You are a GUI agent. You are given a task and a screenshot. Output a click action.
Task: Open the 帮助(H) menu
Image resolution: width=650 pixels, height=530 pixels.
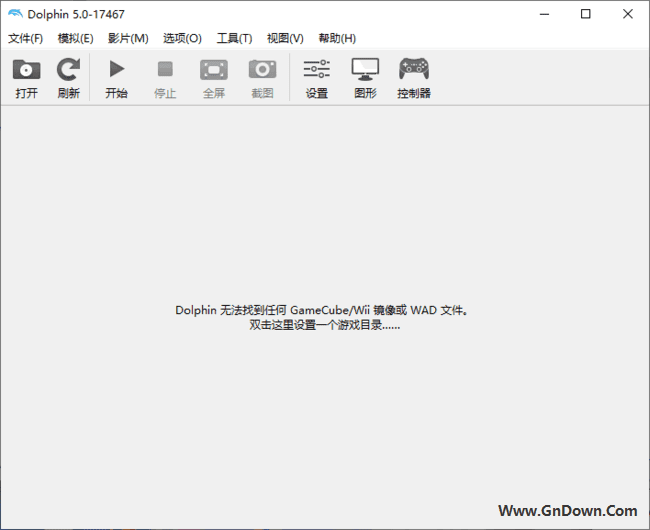pyautogui.click(x=337, y=38)
